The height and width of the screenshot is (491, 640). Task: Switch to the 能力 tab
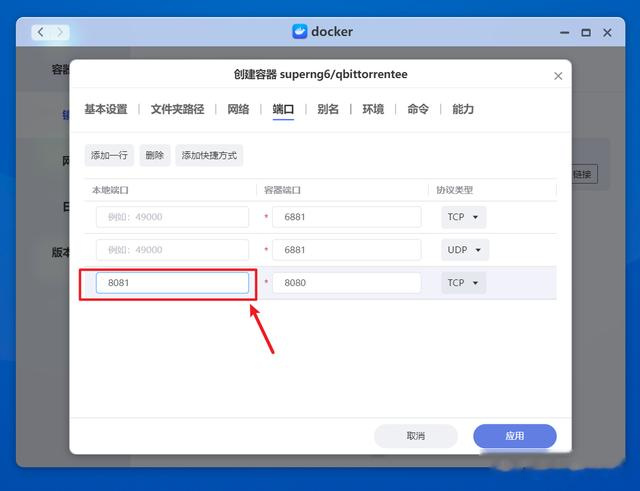click(463, 109)
